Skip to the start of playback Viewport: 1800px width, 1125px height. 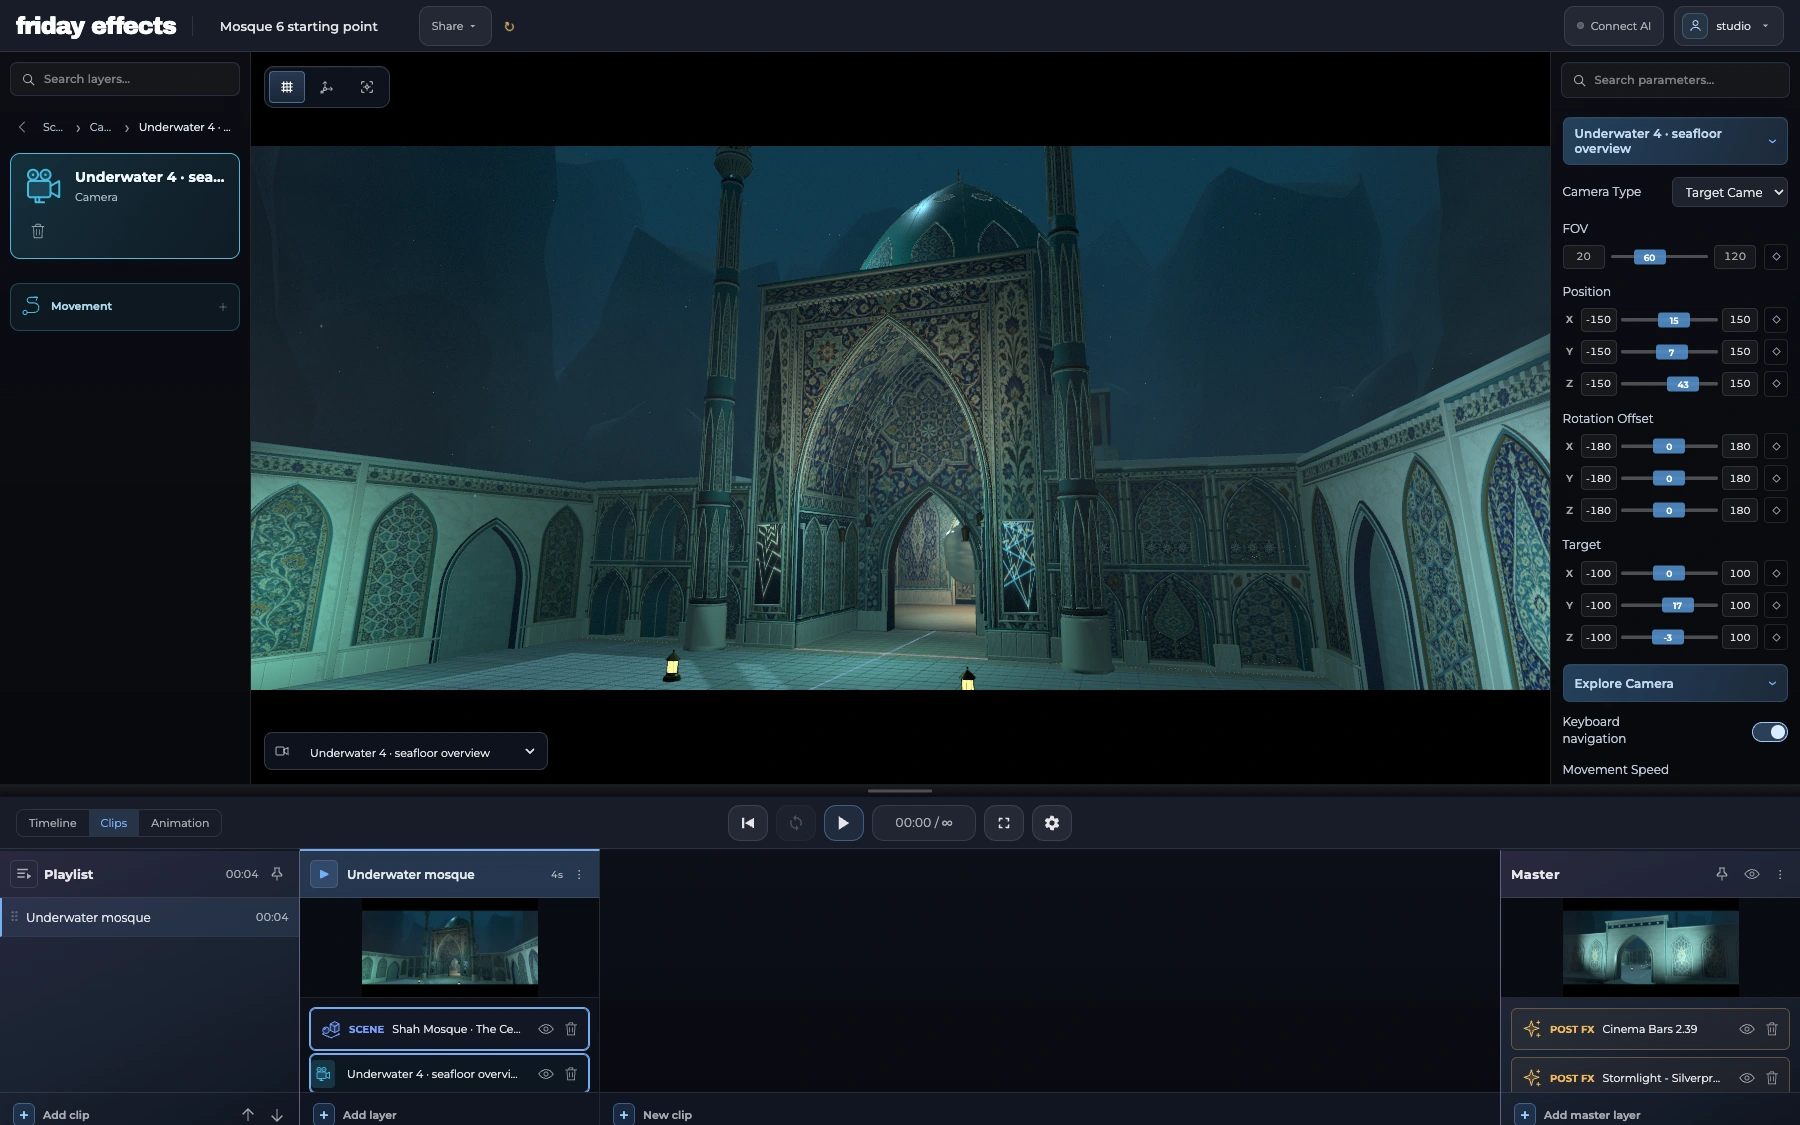click(x=748, y=823)
